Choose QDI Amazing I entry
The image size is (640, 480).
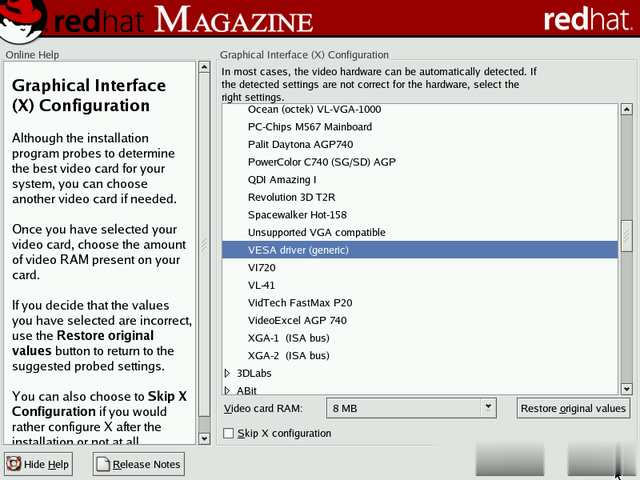tap(420, 180)
